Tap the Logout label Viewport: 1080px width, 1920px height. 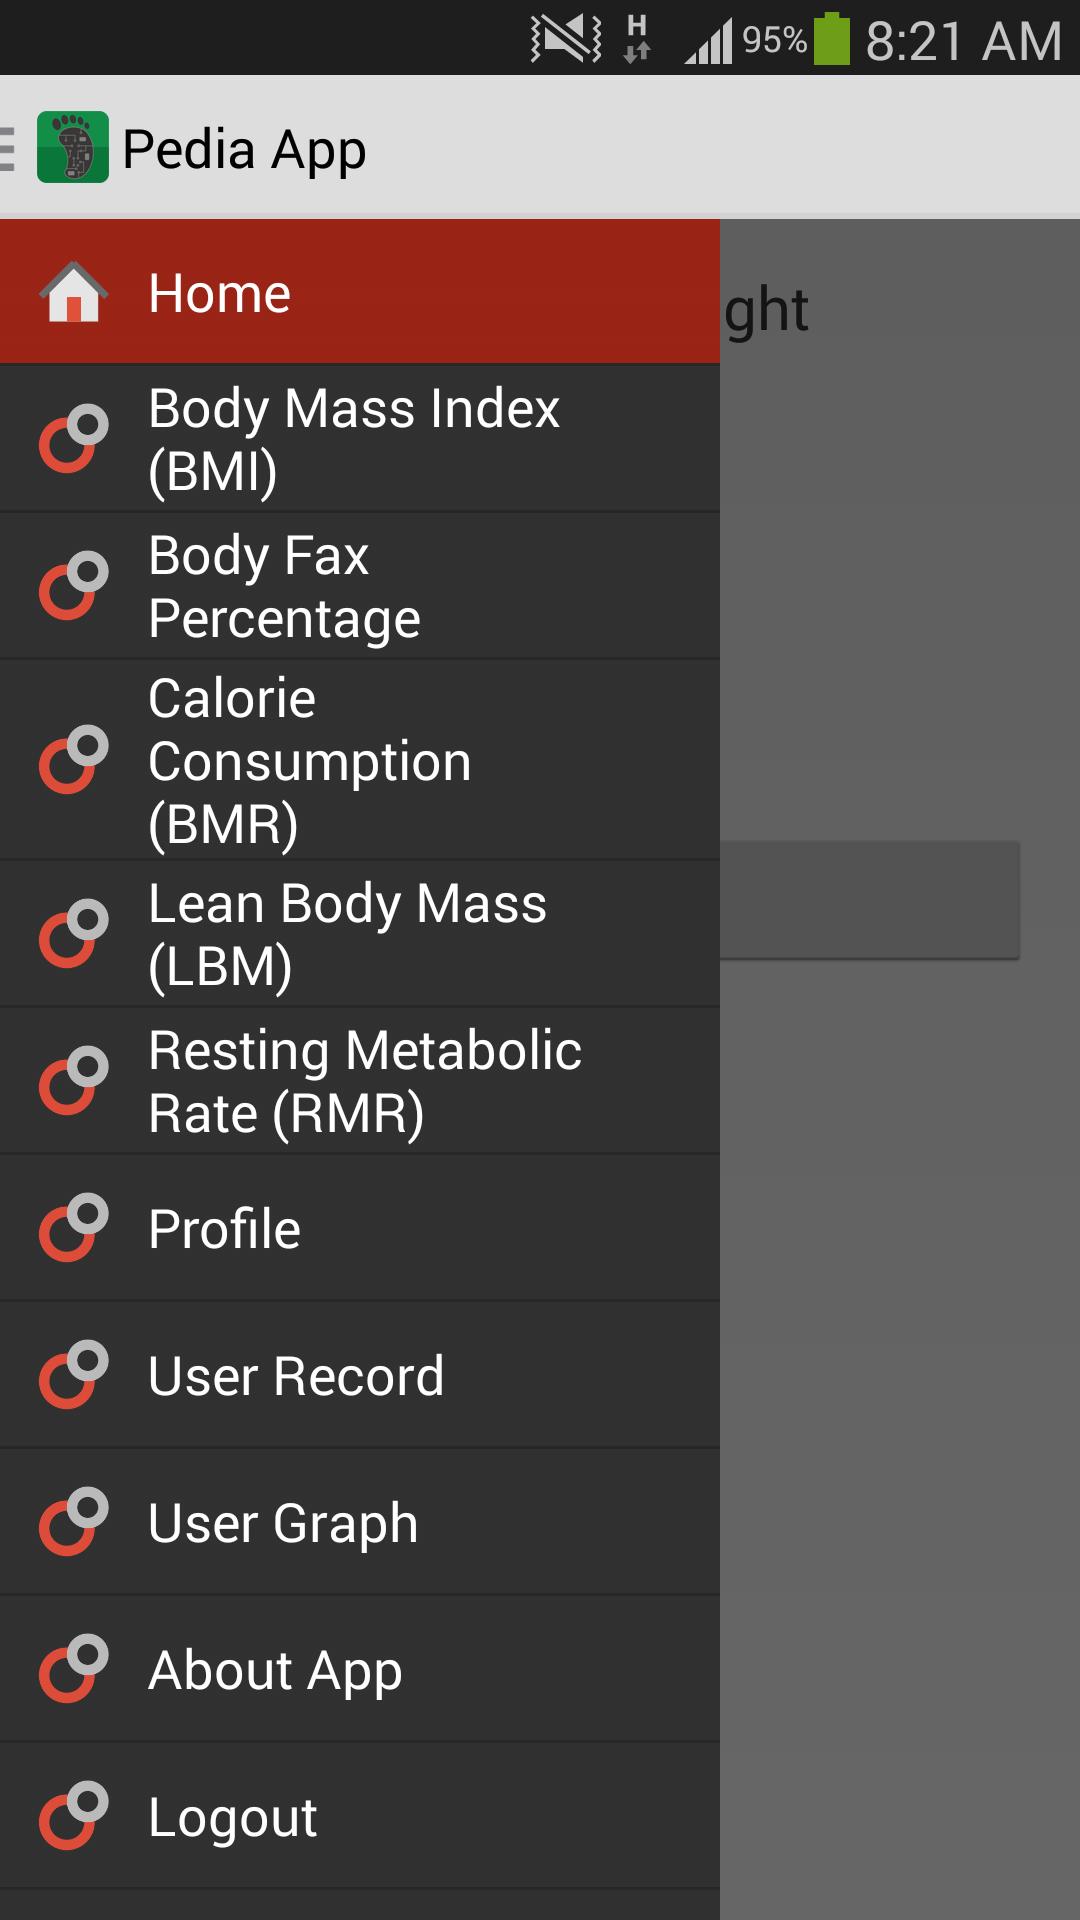pyautogui.click(x=233, y=1817)
